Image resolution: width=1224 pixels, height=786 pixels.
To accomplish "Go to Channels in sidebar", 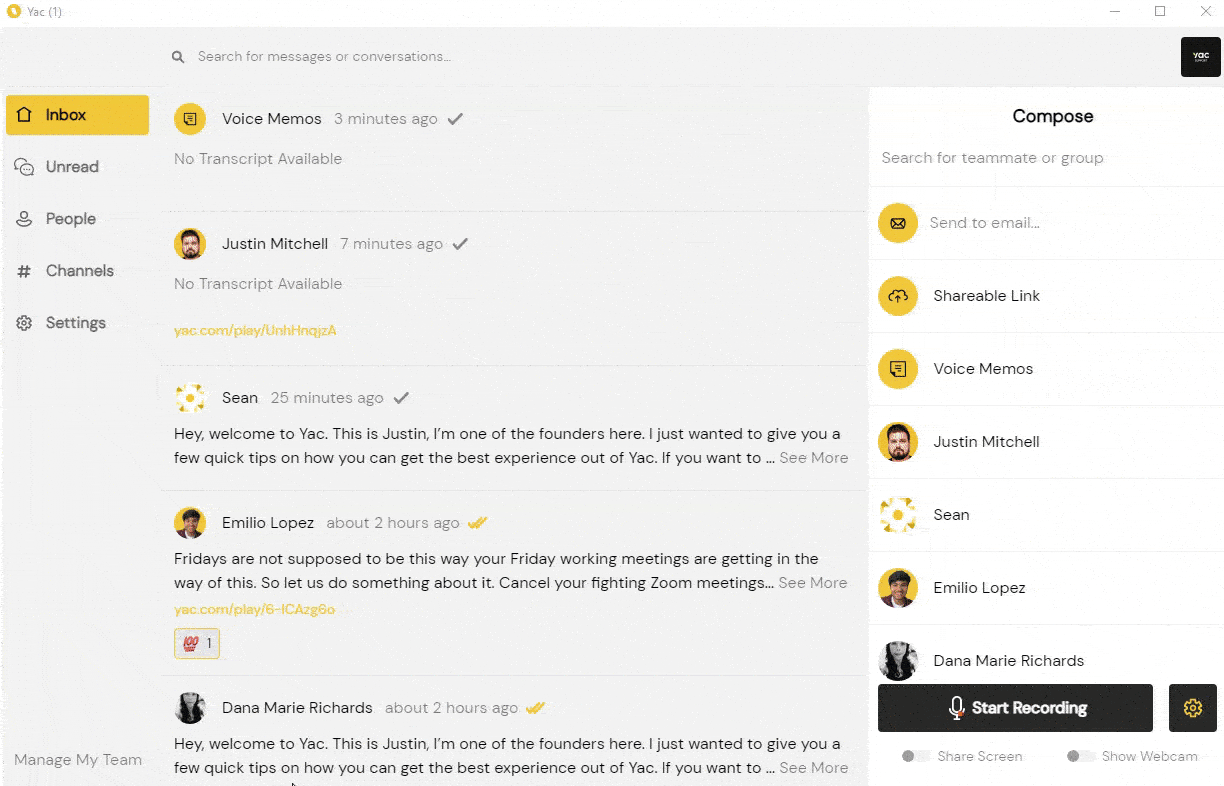I will click(79, 271).
